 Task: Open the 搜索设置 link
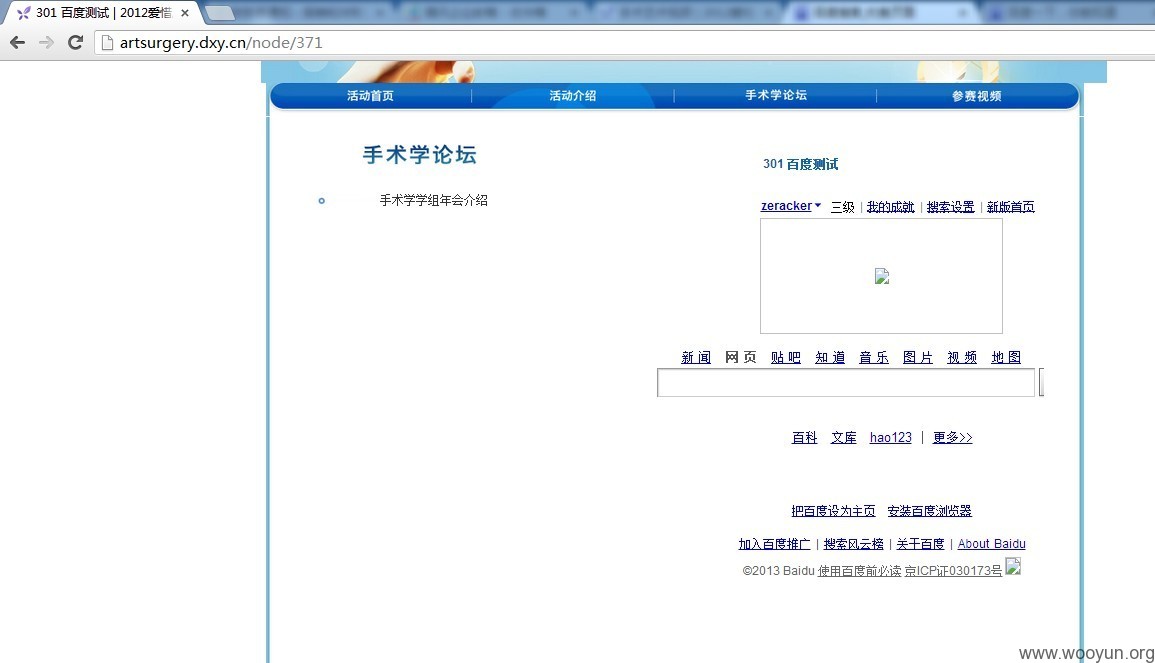tap(950, 207)
